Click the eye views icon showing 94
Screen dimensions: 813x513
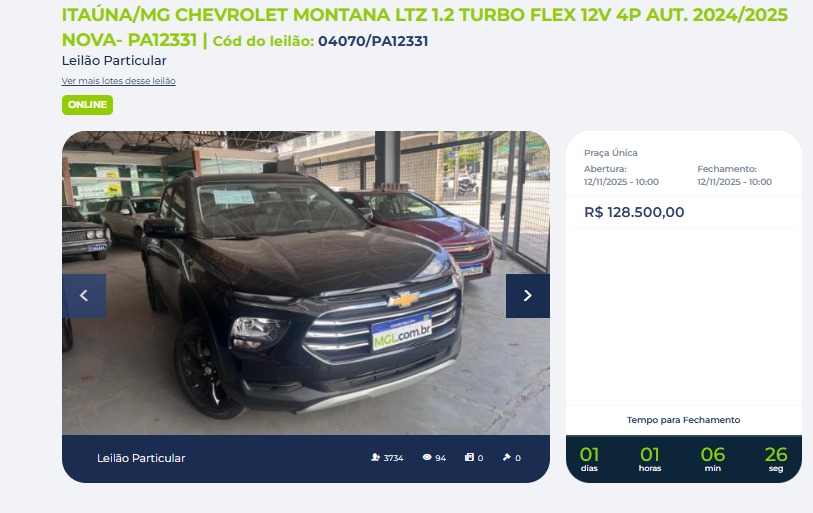coord(427,457)
